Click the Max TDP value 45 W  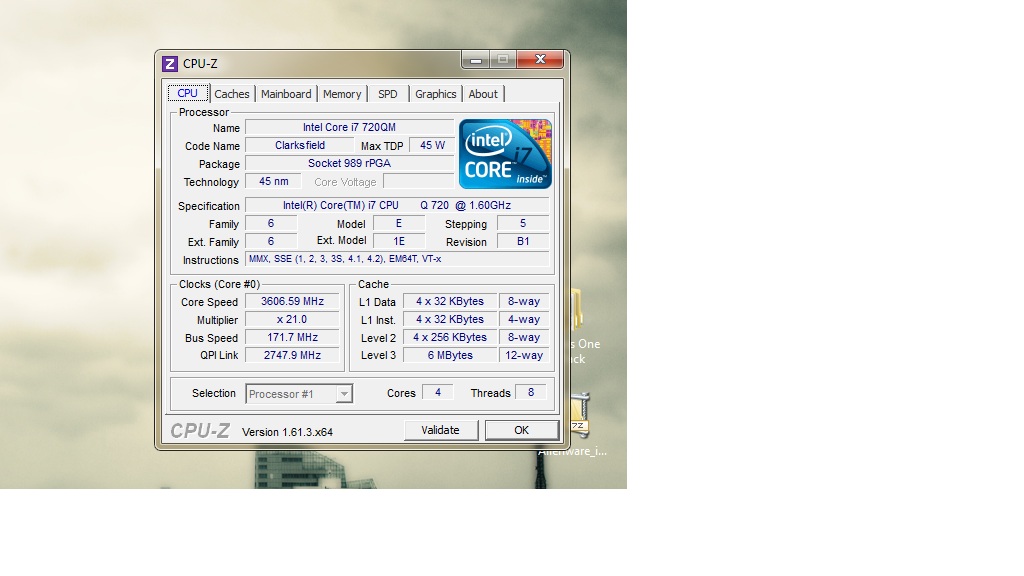[x=432, y=146]
